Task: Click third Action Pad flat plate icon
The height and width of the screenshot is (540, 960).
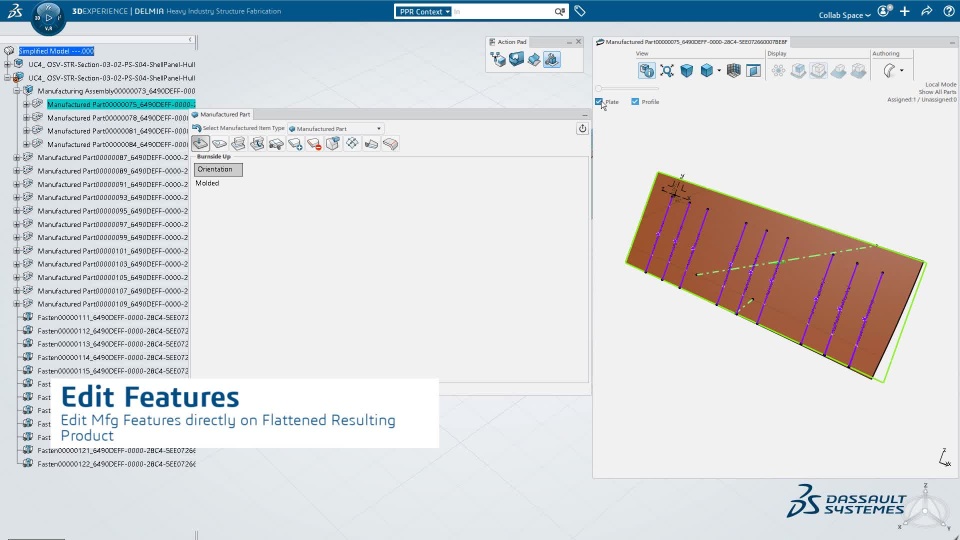Action: tap(534, 59)
